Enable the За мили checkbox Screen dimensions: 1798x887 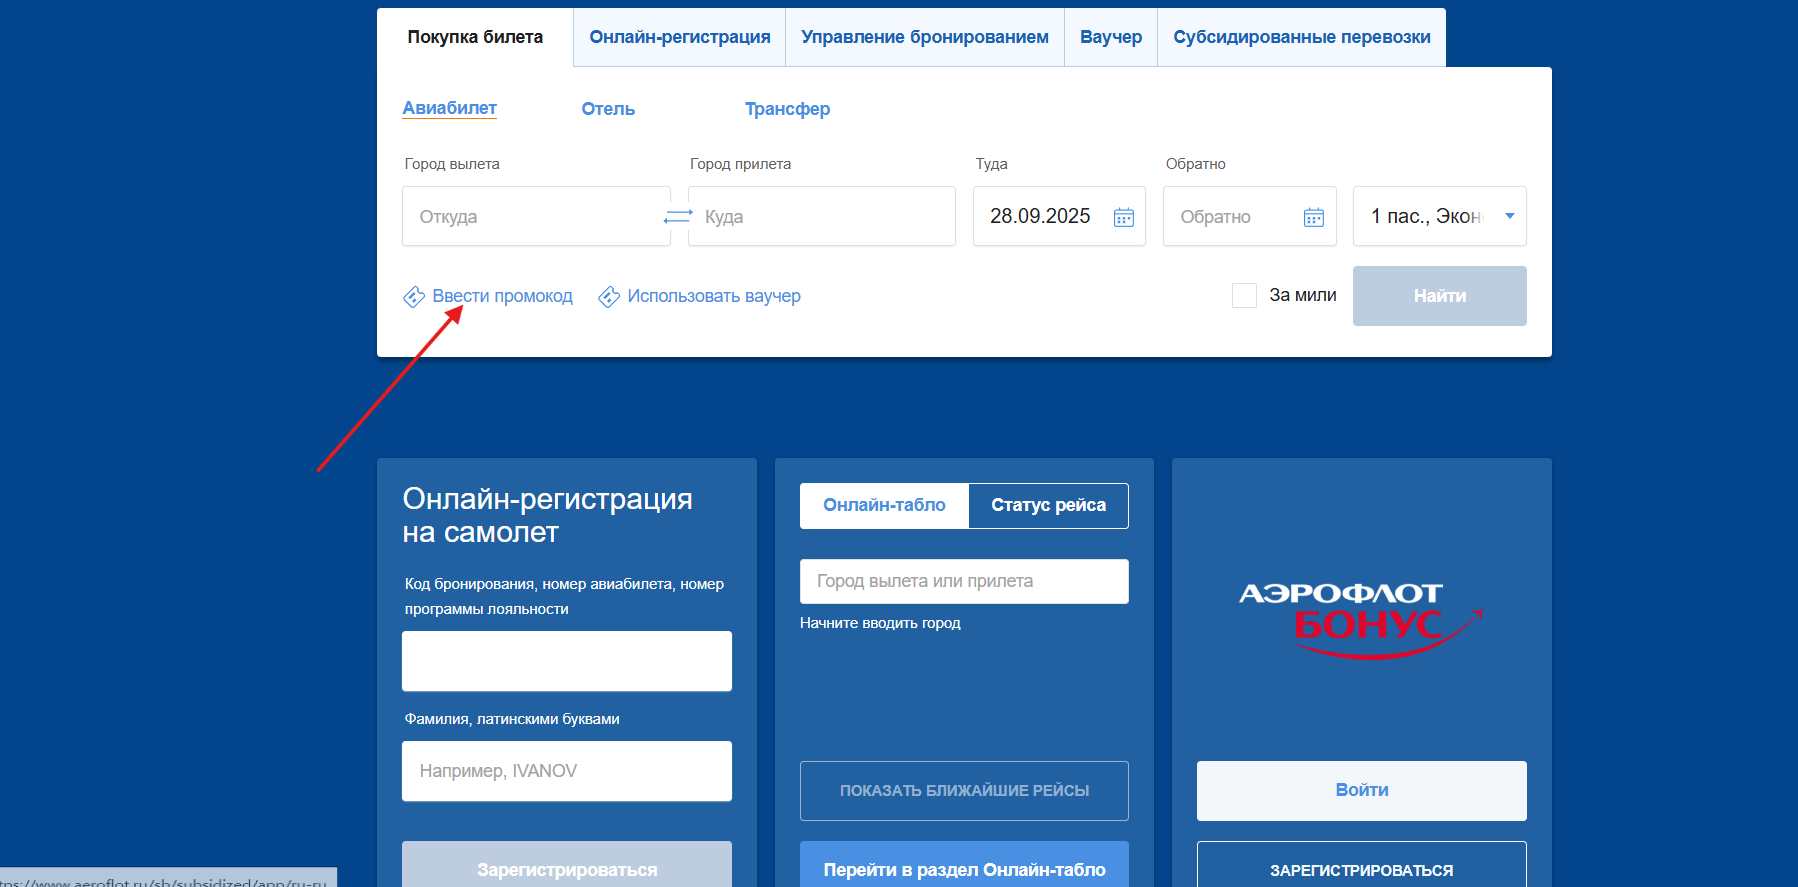[x=1244, y=296]
